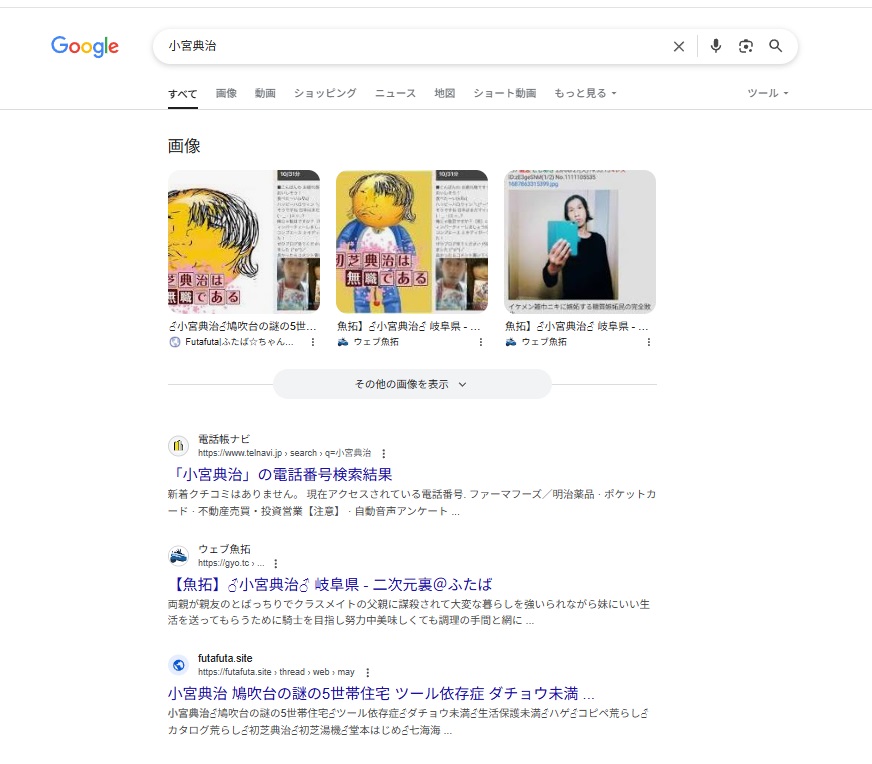The height and width of the screenshot is (764, 872).
Task: Open the mirror selfie image thumbnail
Action: 580,242
